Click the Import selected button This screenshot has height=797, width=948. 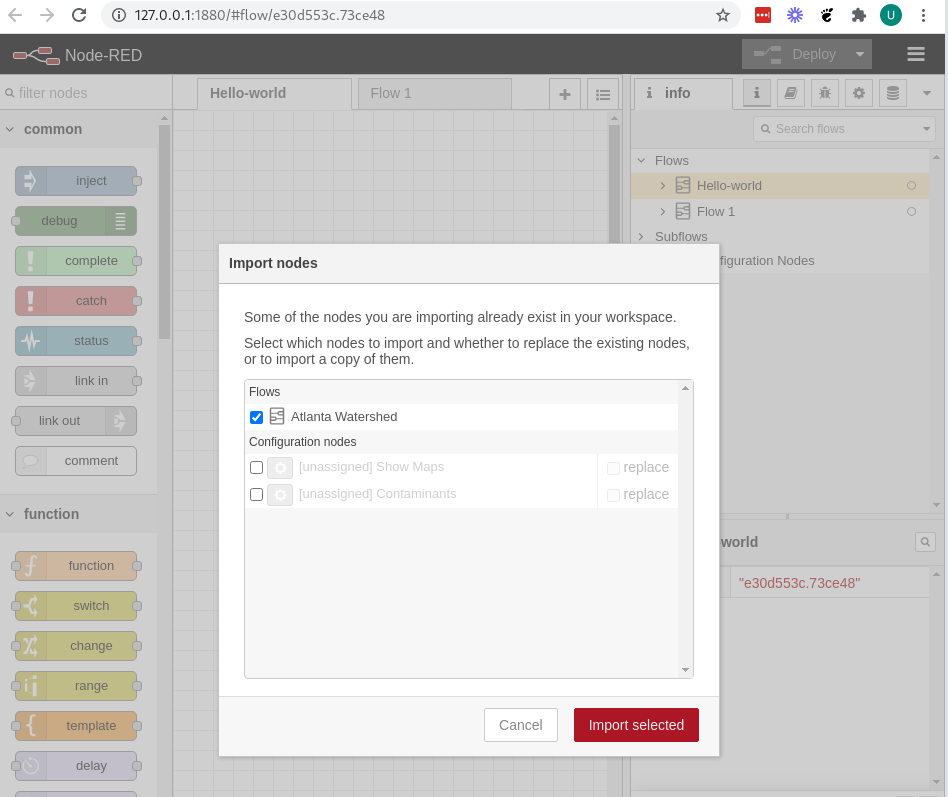pyautogui.click(x=636, y=725)
